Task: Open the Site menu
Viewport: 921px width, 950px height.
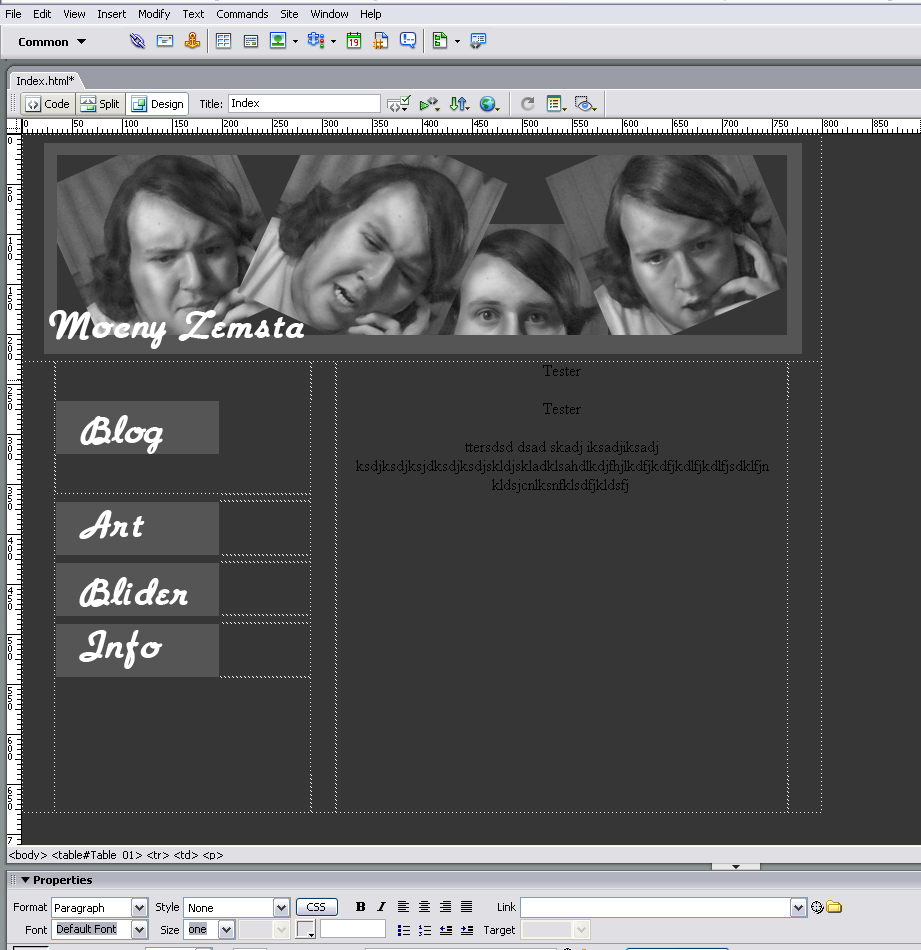Action: 289,14
